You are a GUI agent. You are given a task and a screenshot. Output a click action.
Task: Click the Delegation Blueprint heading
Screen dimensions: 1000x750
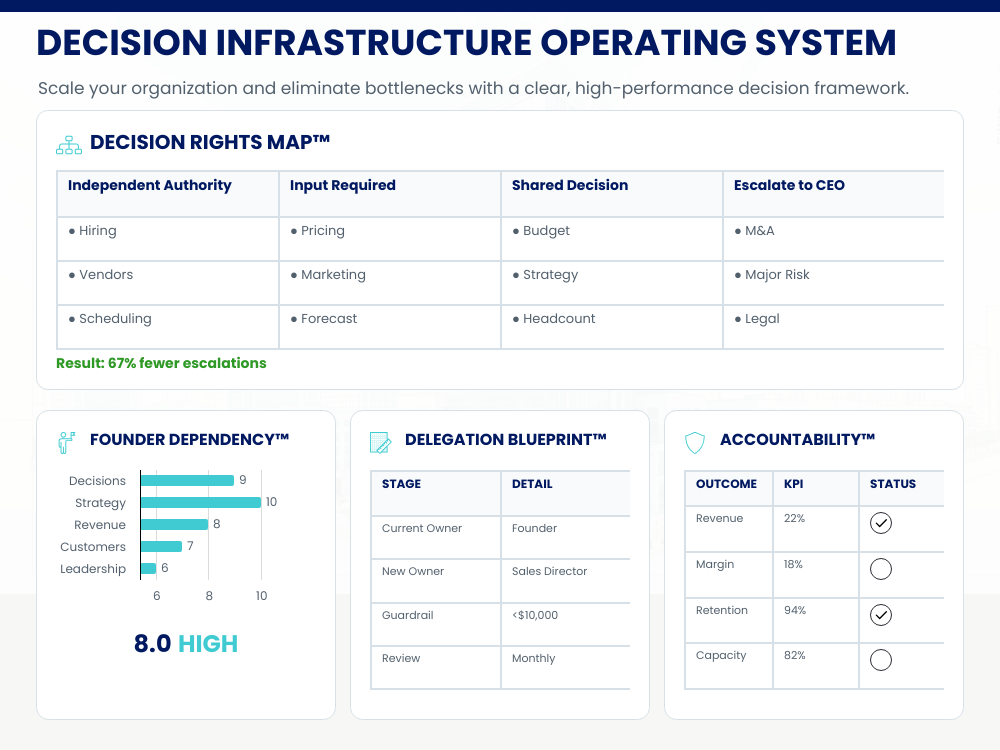tap(506, 439)
